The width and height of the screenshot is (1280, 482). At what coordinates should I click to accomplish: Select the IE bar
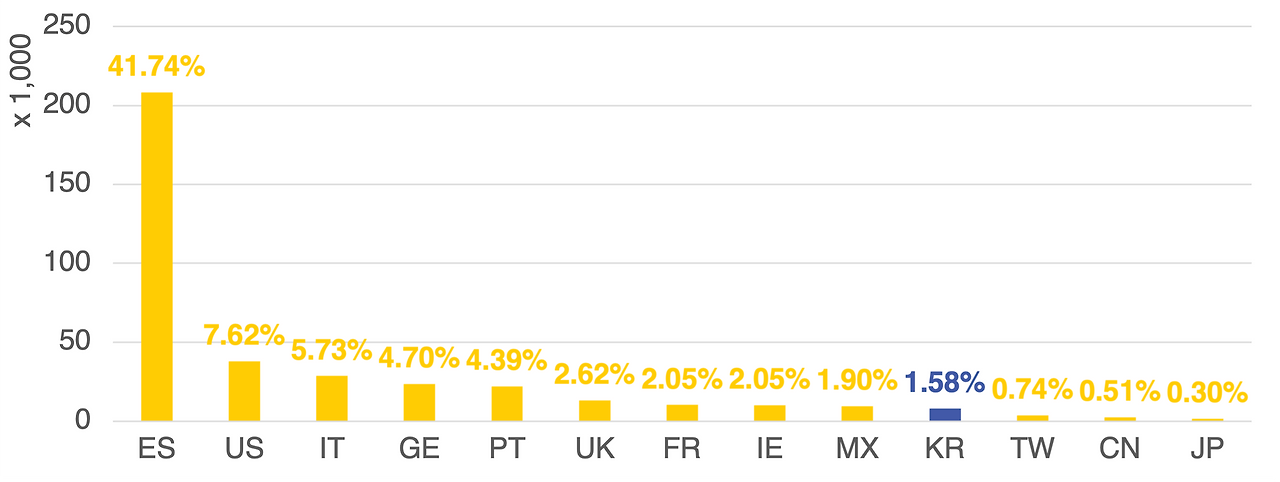pos(770,413)
